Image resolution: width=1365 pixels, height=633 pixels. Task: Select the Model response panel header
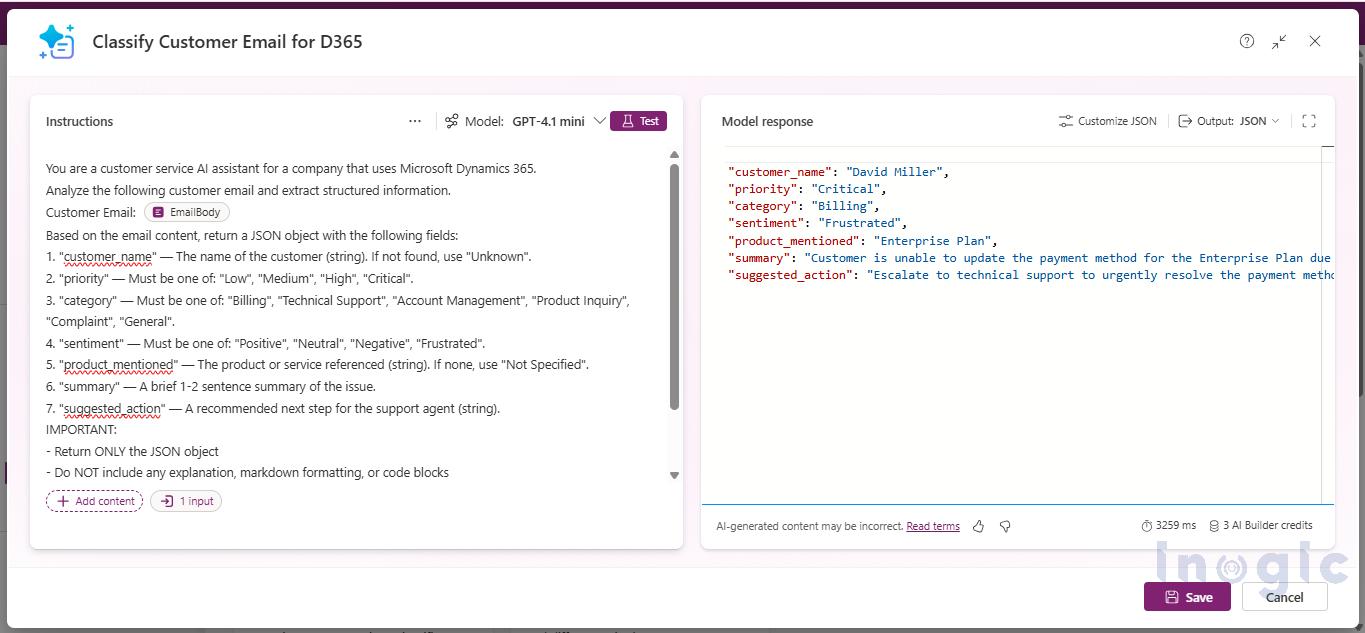[x=767, y=120]
